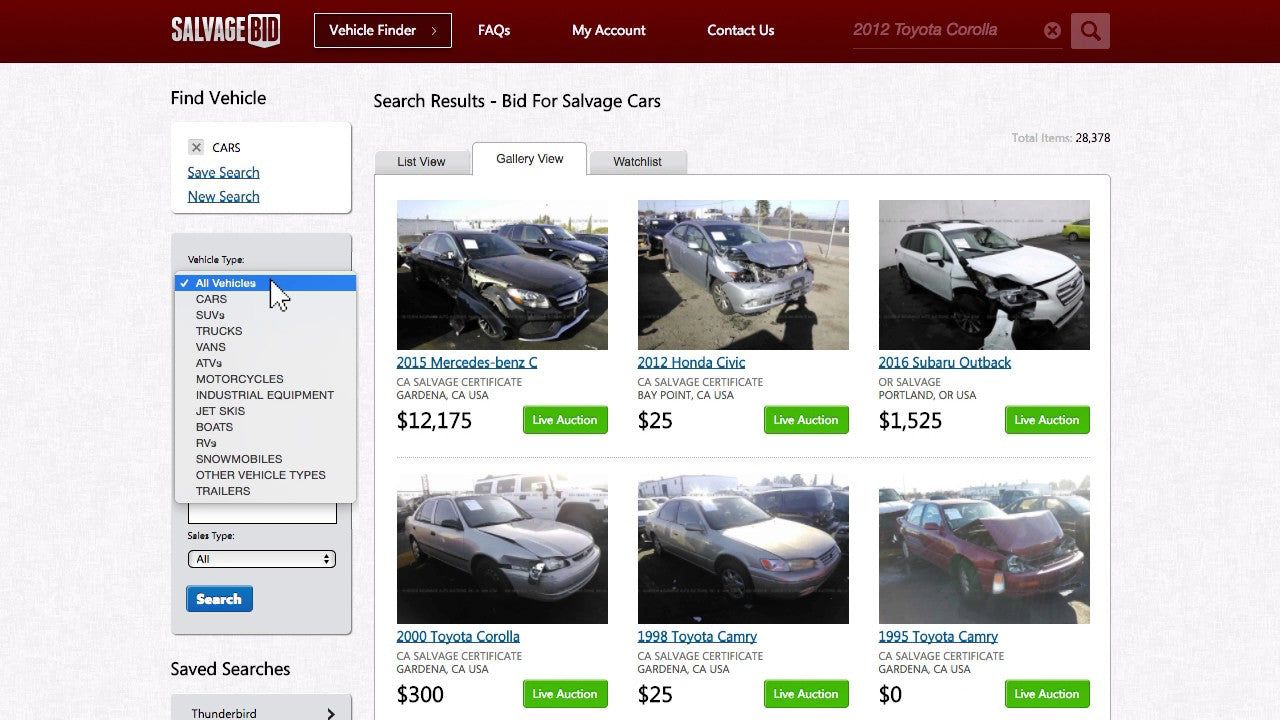Pick the All Vehicles option
The image size is (1280, 720).
[226, 283]
